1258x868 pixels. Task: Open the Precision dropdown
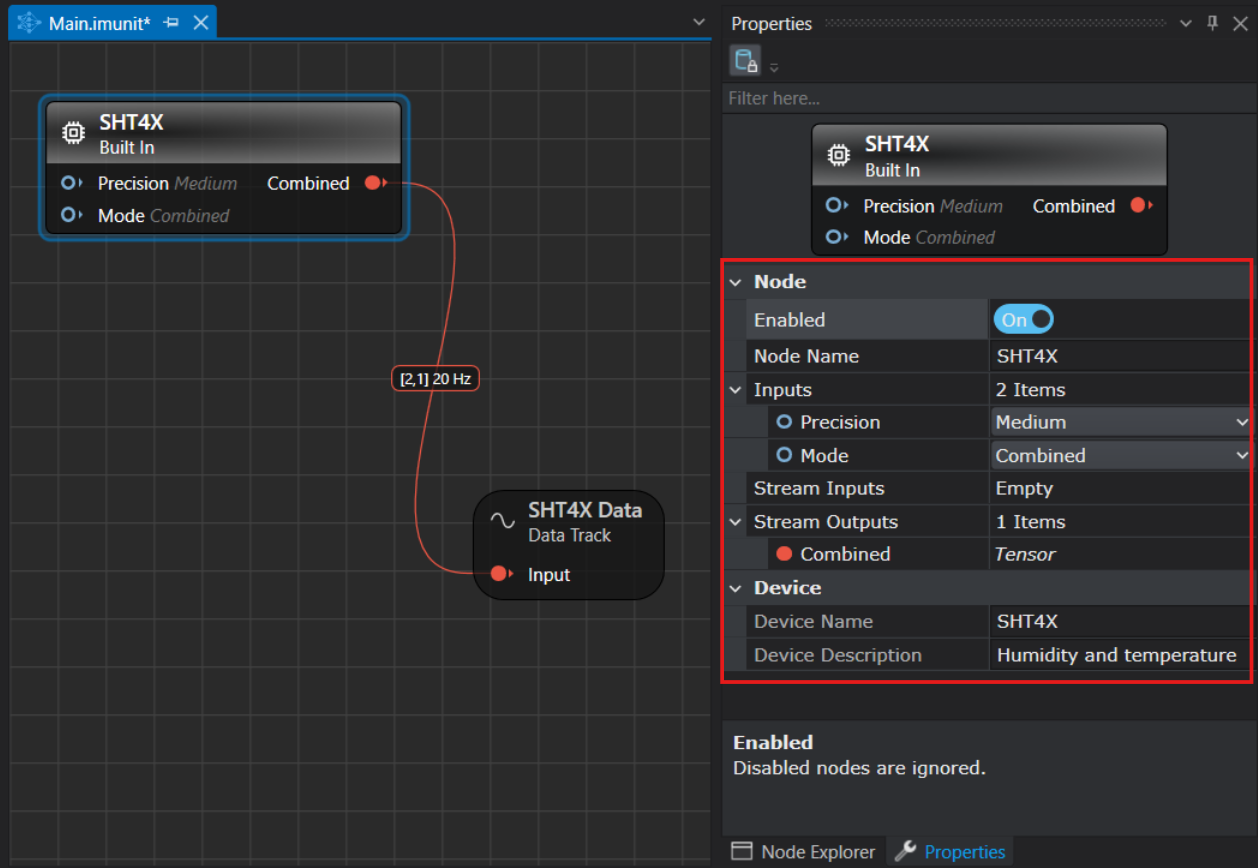point(1122,422)
